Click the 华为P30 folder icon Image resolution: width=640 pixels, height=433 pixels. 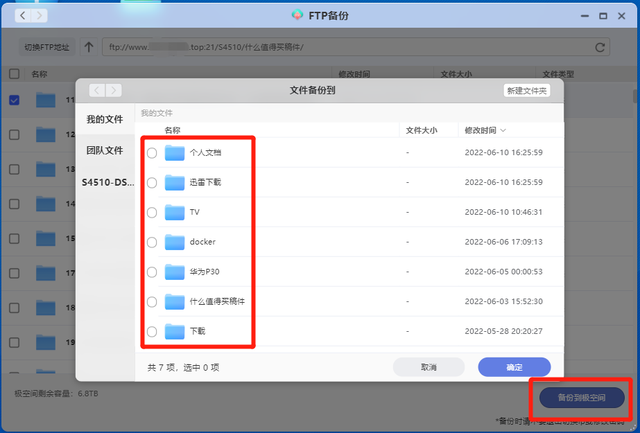(175, 272)
